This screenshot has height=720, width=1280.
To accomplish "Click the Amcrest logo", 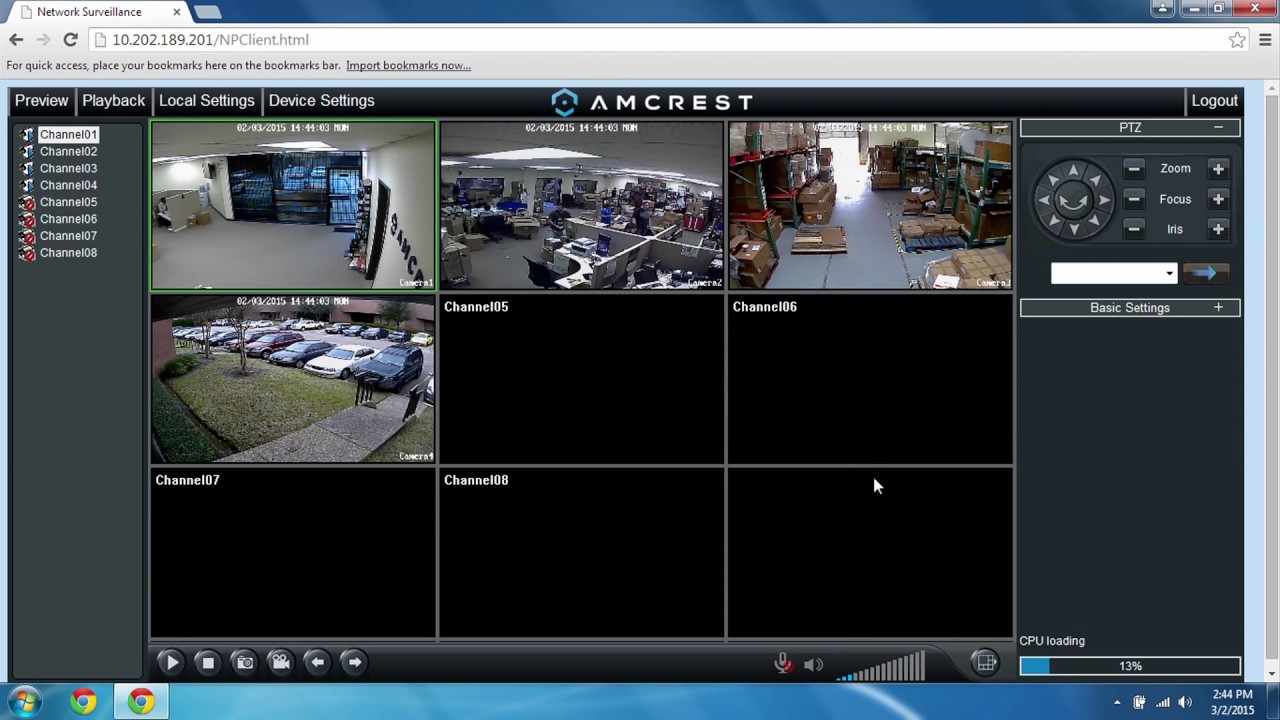I will coord(652,102).
